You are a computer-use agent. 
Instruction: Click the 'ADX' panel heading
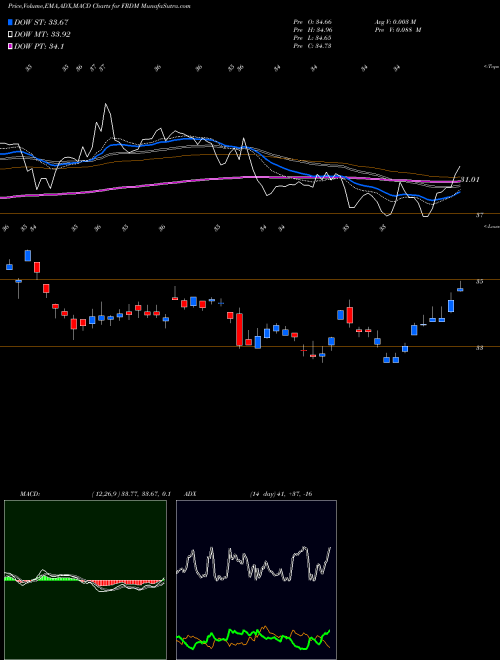pyautogui.click(x=191, y=494)
